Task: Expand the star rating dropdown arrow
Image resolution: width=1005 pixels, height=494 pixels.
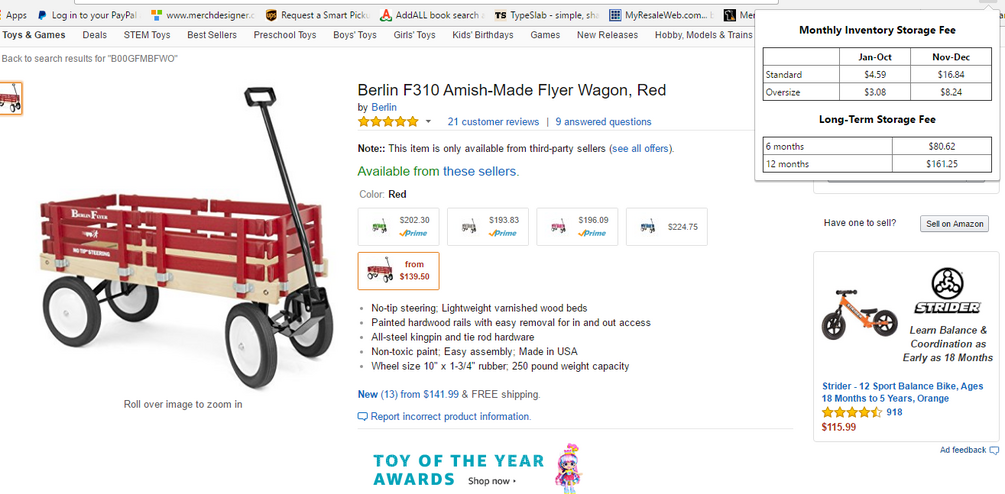Action: click(429, 122)
